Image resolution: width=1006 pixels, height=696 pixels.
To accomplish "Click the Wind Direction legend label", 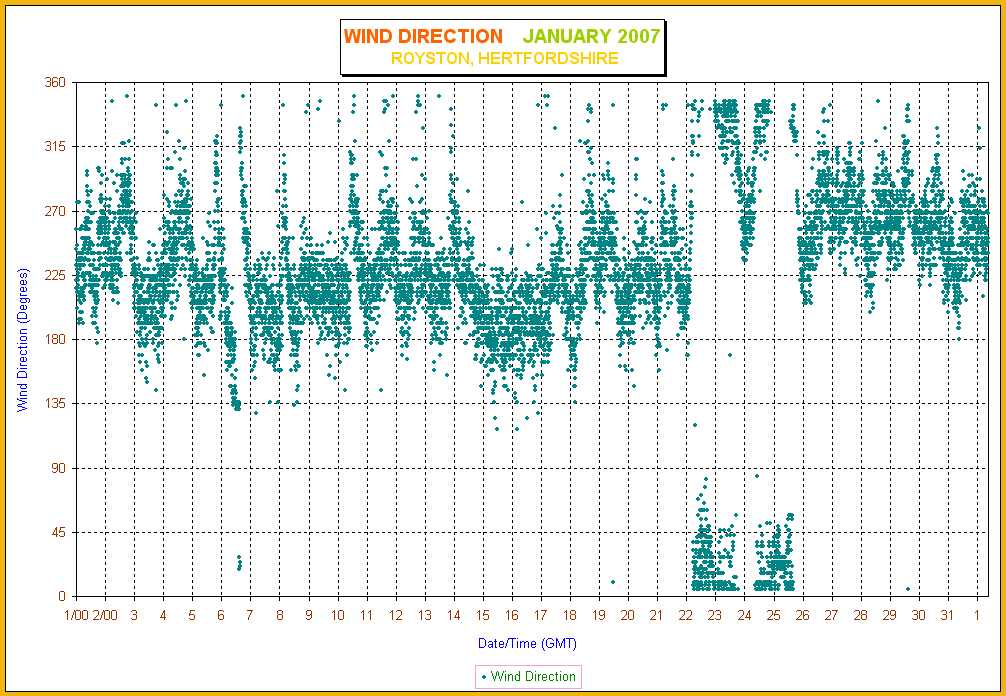I will pos(533,677).
